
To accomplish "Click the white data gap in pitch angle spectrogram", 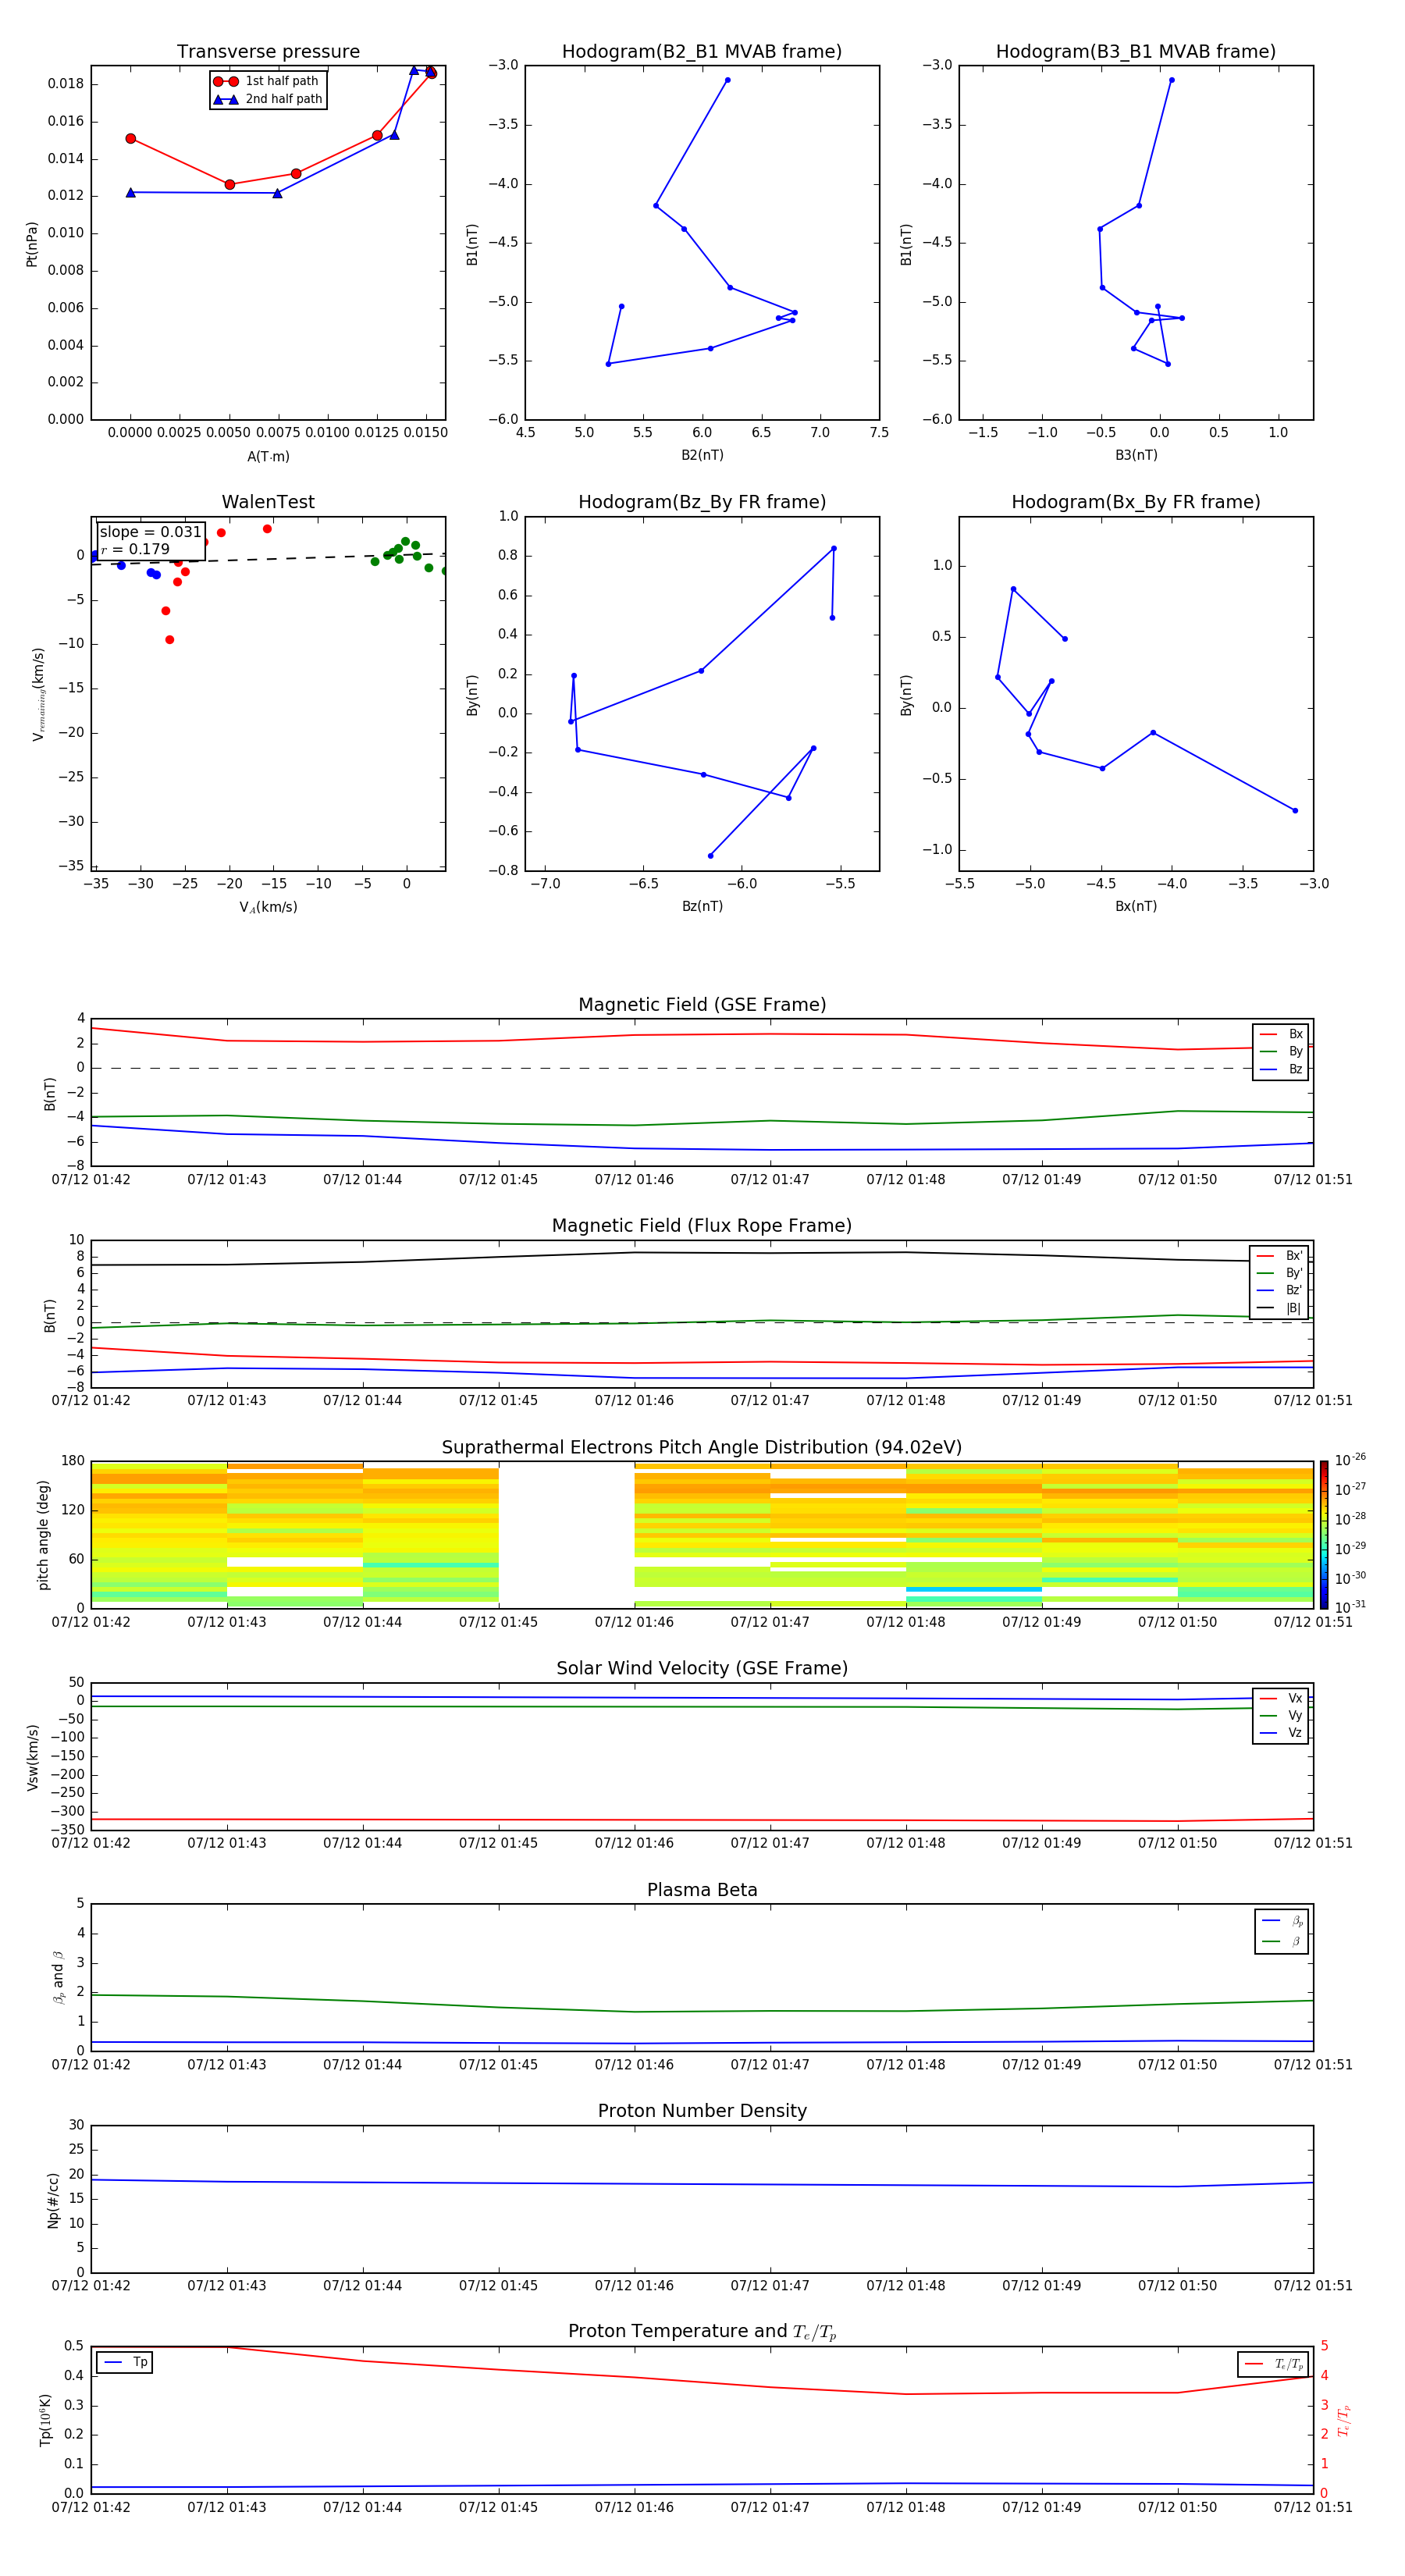I will coord(566,1535).
